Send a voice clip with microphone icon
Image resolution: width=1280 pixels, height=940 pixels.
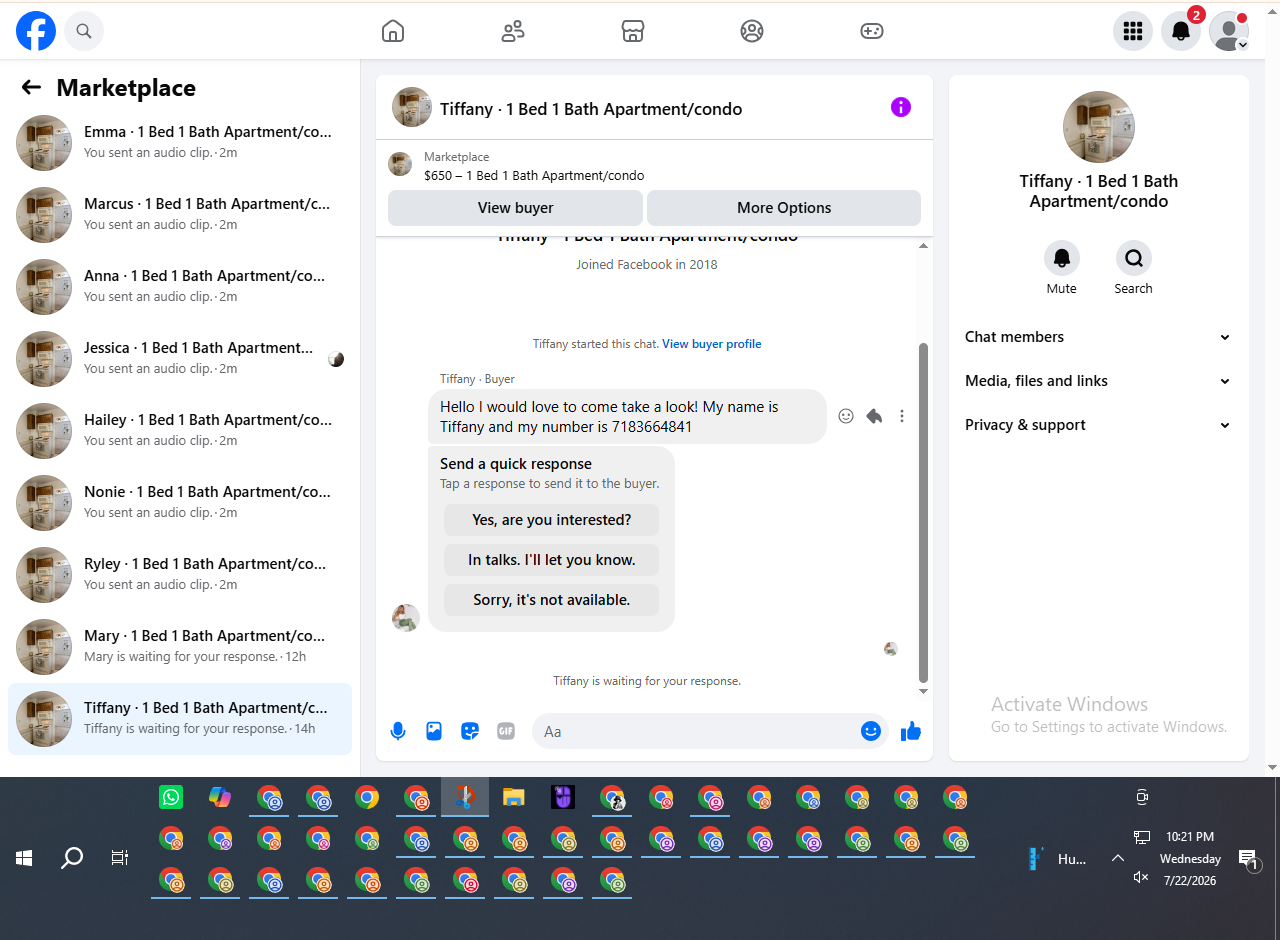[x=398, y=731]
